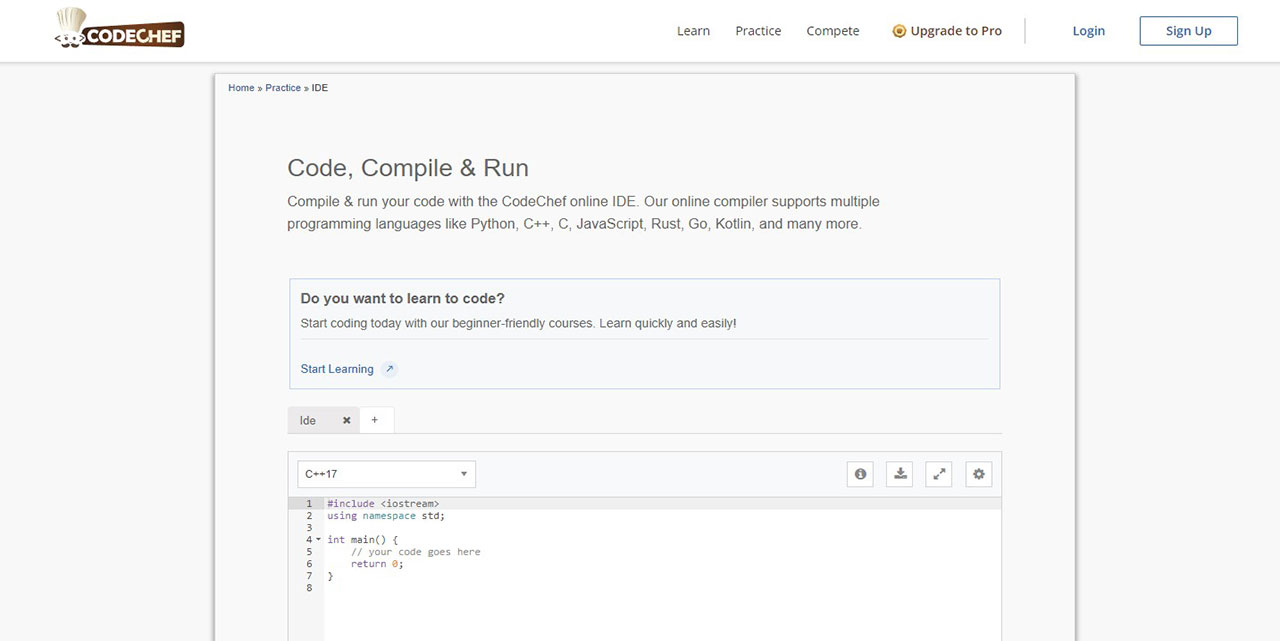Image resolution: width=1280 pixels, height=641 pixels.
Task: Open the Learn menu
Action: (x=693, y=31)
